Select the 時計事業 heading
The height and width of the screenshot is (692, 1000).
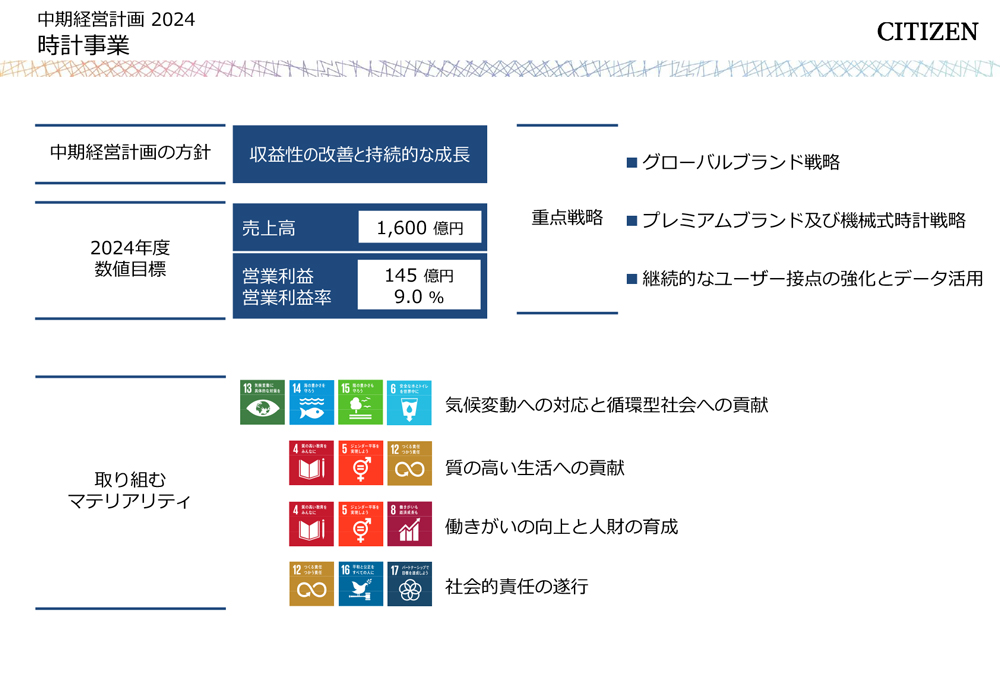pyautogui.click(x=84, y=45)
